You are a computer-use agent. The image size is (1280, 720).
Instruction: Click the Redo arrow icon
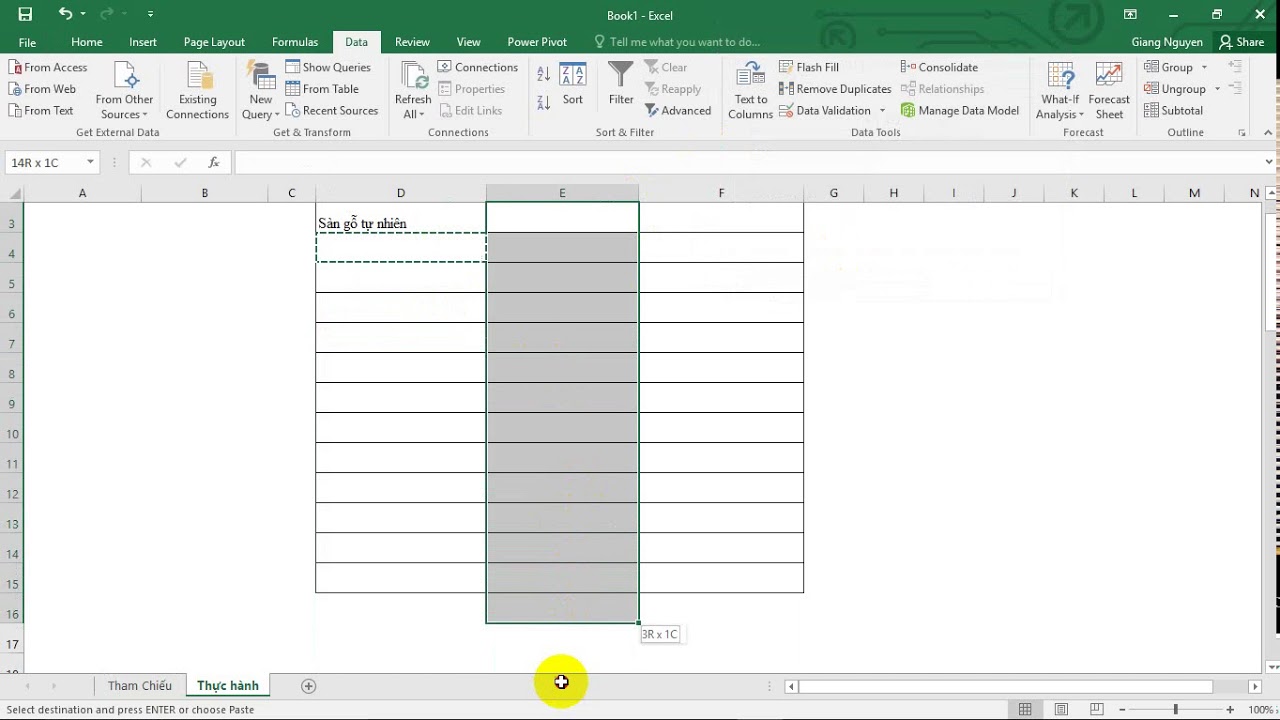tap(107, 14)
